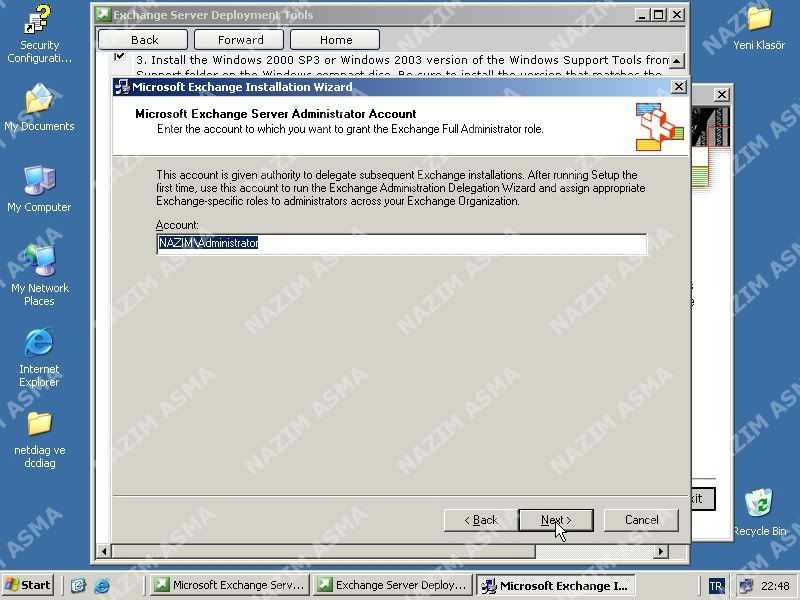This screenshot has width=800, height=600.
Task: Go Back in the Installation Wizard
Action: click(x=480, y=520)
